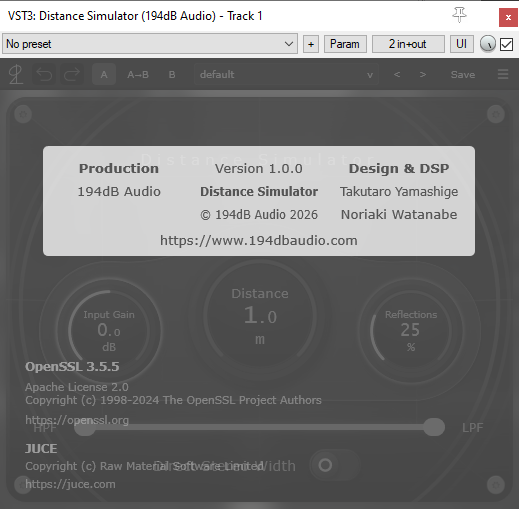Click the Input Gain knob

coord(109,330)
